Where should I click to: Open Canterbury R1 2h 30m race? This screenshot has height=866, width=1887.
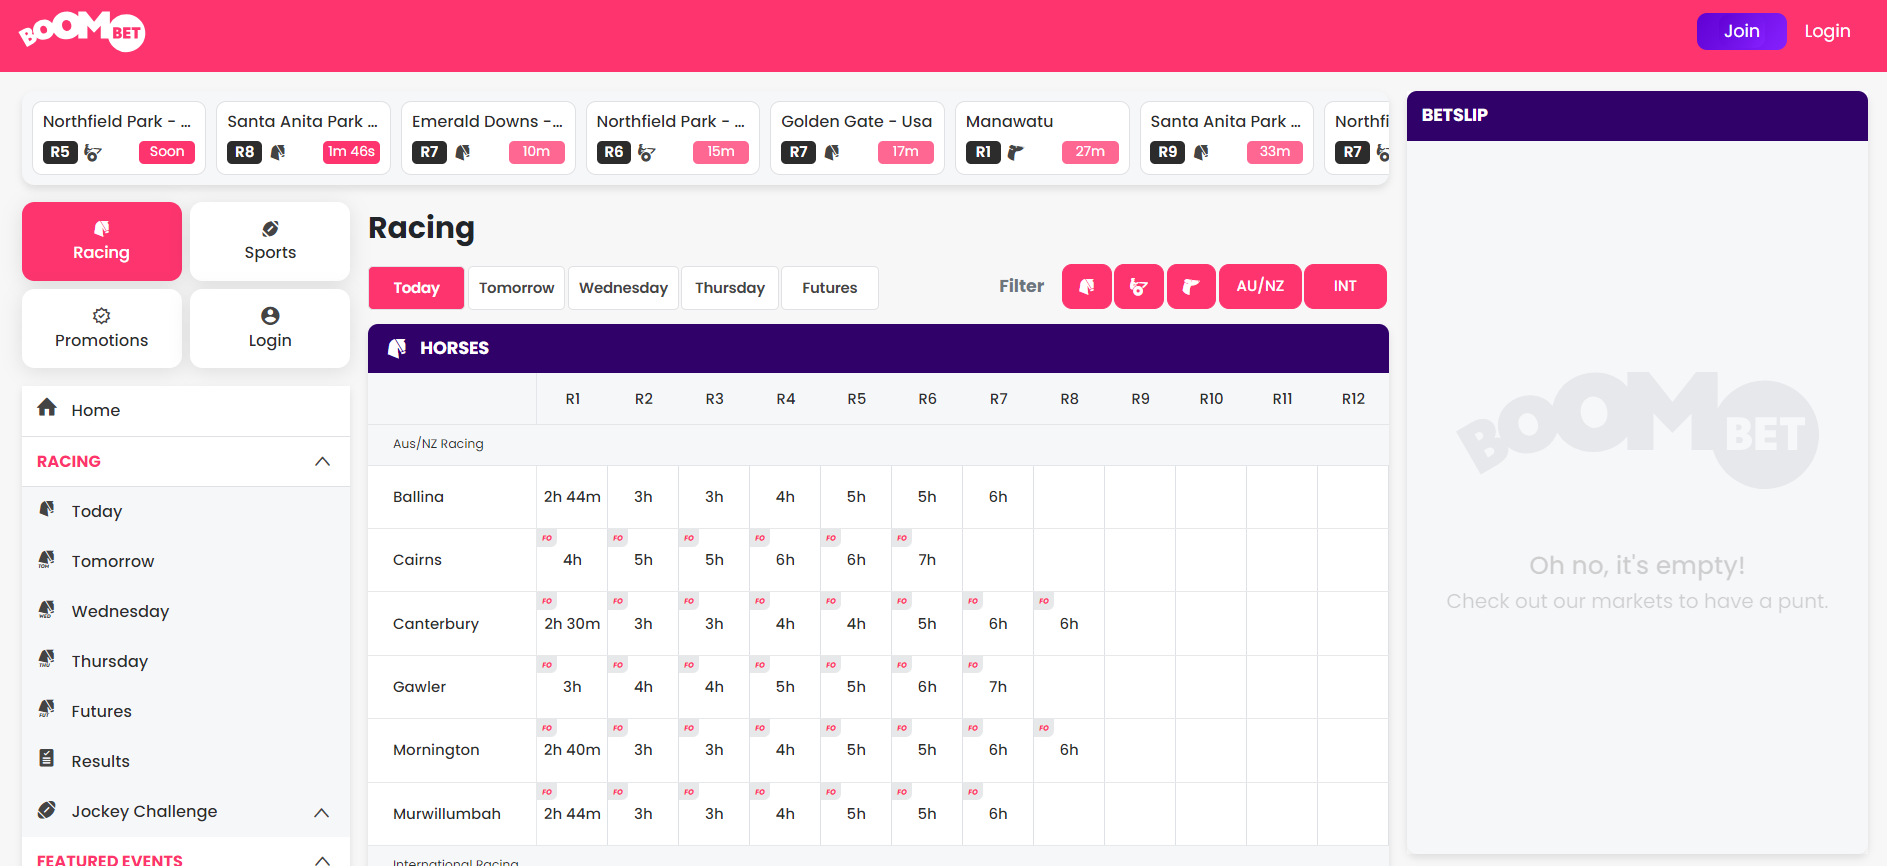572,624
